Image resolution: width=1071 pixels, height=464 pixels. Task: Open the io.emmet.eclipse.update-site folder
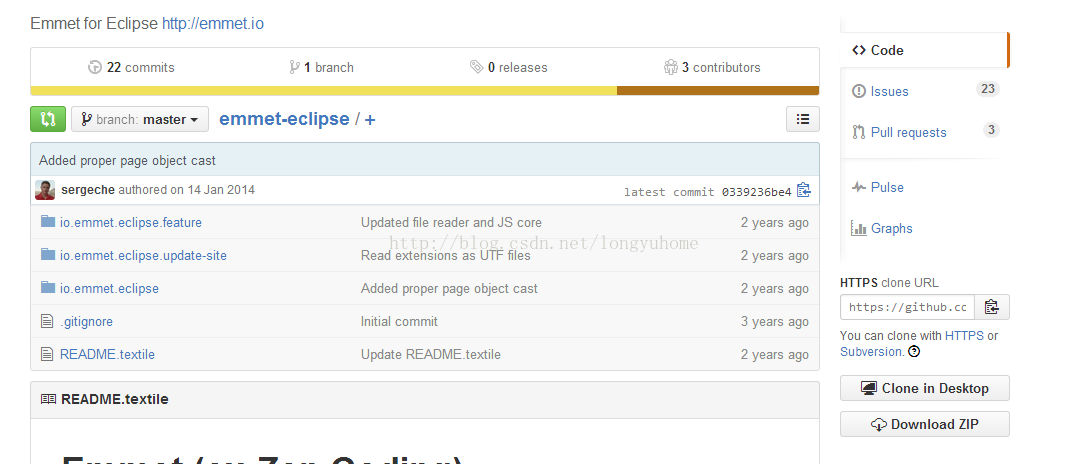pyautogui.click(x=143, y=256)
